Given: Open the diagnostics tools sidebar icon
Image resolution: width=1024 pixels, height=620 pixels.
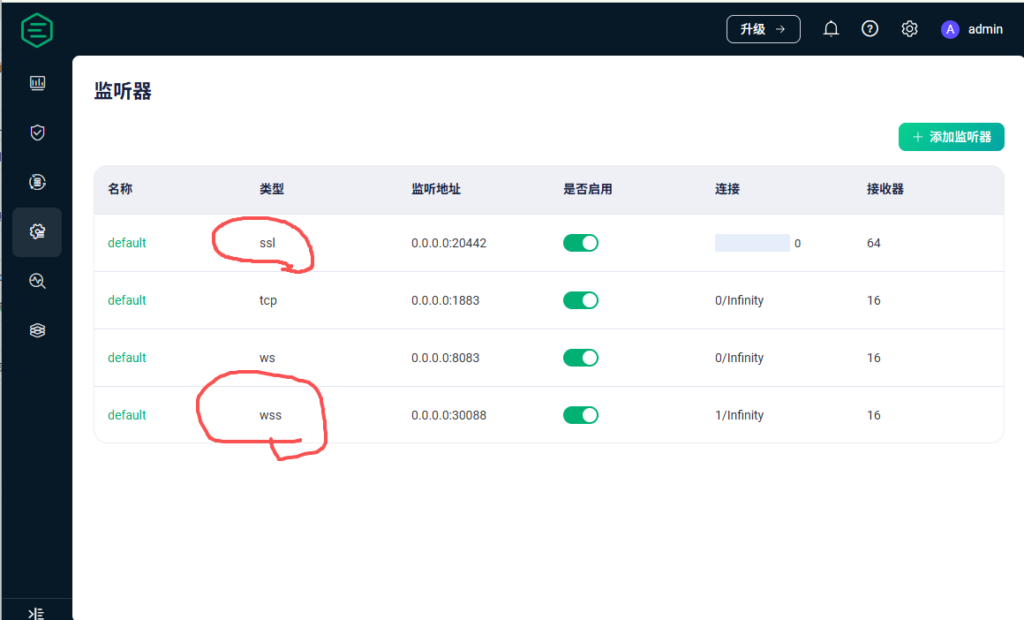Looking at the screenshot, I should coord(38,281).
